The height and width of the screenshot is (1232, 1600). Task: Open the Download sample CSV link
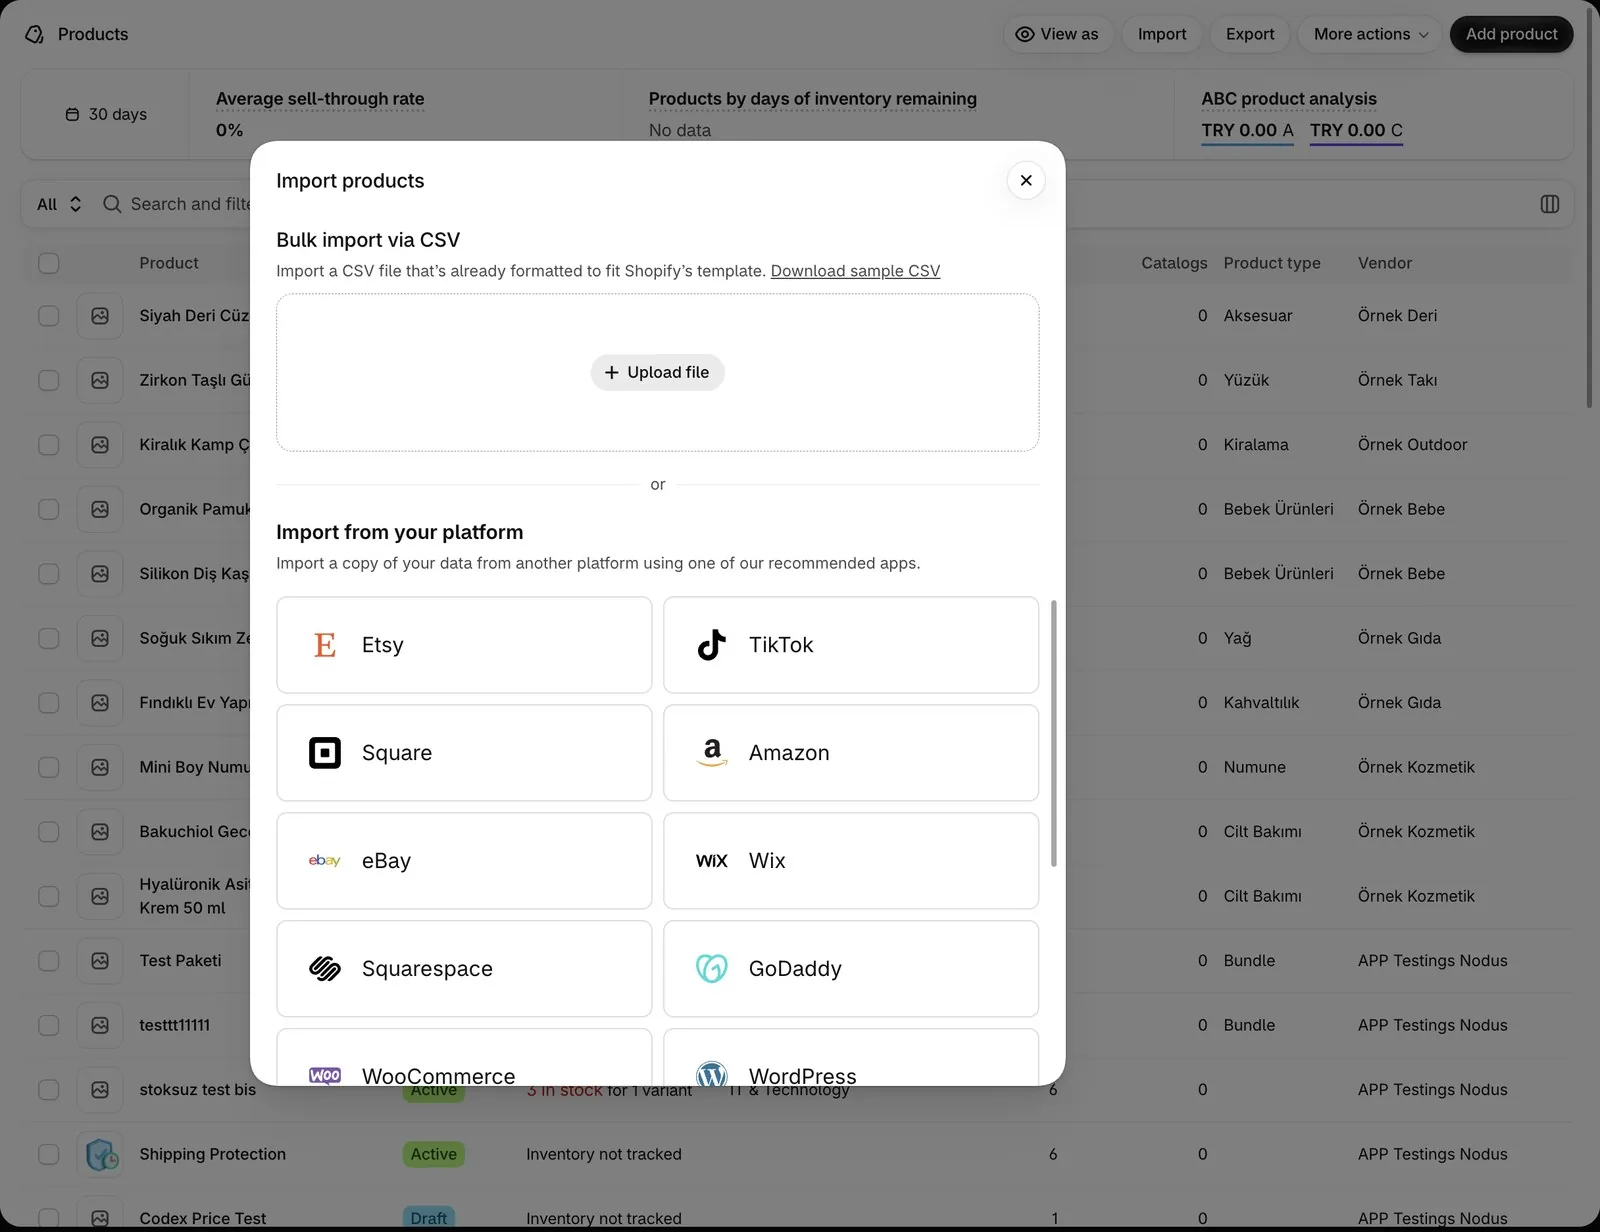pos(855,271)
